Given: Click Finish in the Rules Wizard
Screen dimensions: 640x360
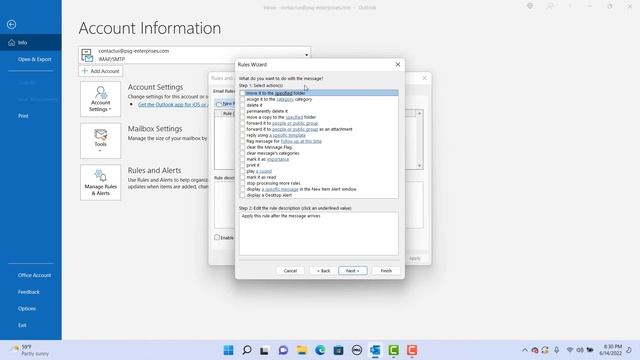Looking at the screenshot, I should (x=386, y=271).
